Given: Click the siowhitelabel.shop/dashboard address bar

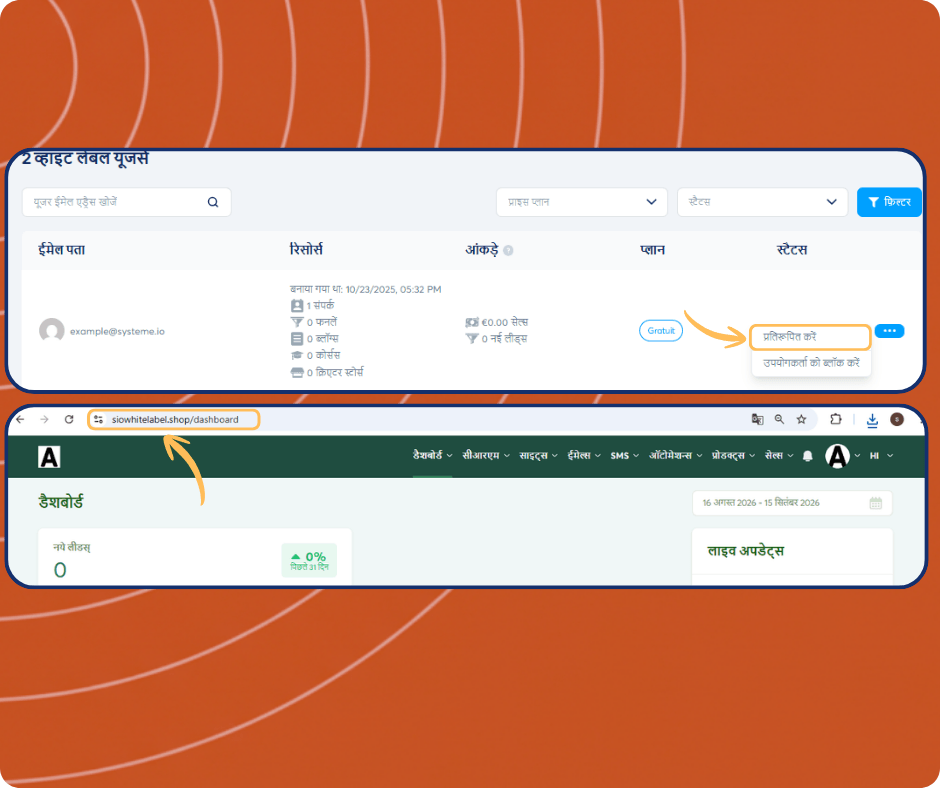Looking at the screenshot, I should pyautogui.click(x=174, y=420).
